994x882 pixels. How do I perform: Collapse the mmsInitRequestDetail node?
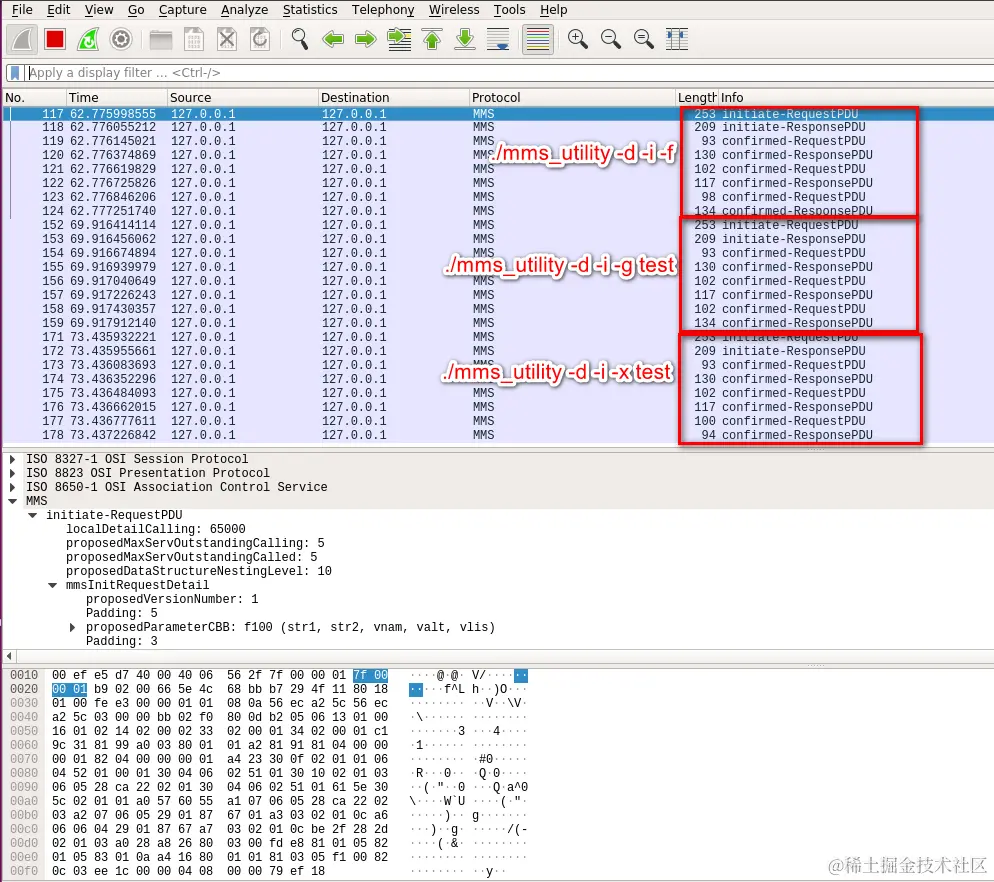(53, 585)
